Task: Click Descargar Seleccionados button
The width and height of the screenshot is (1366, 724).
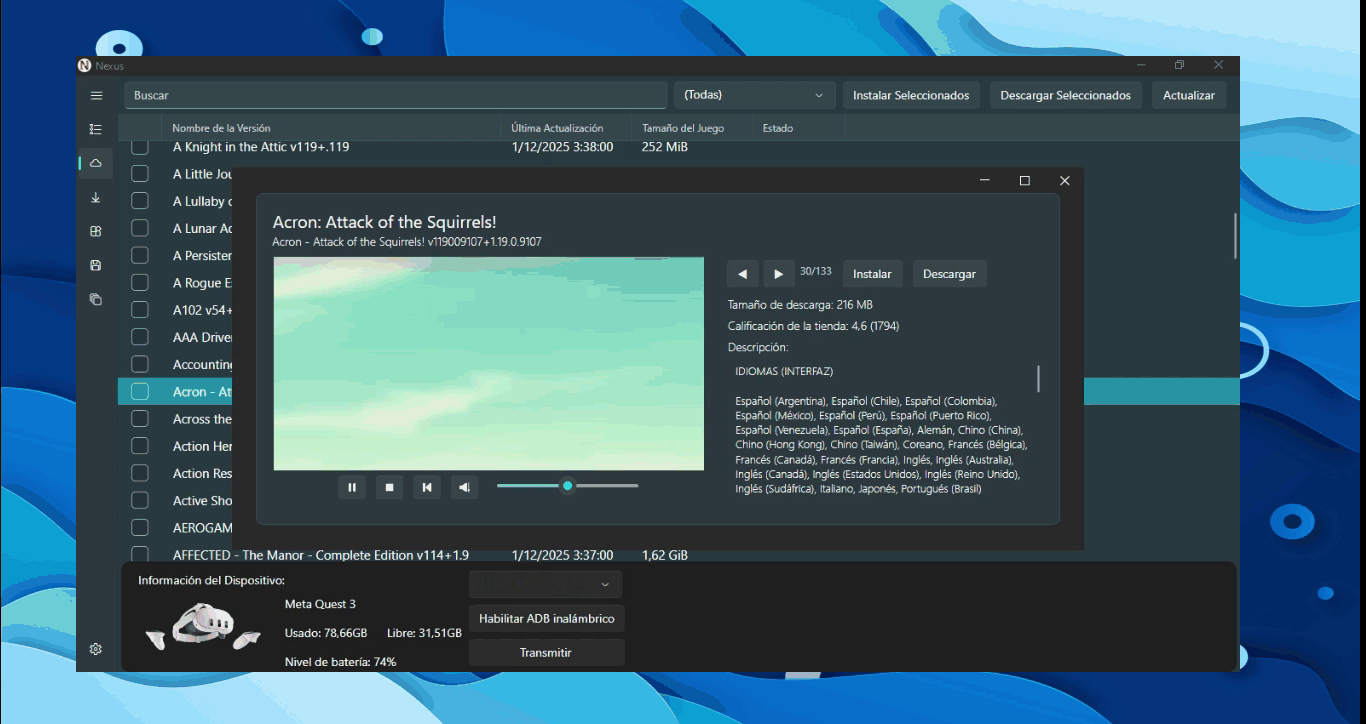Action: point(1066,96)
